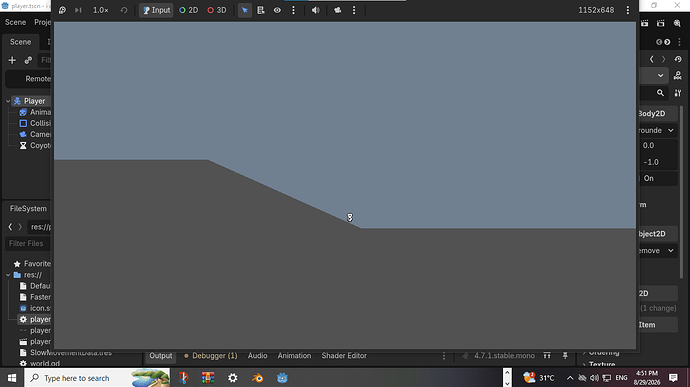This screenshot has width=690, height=387.
Task: Select the Player node in scene tree
Action: [34, 101]
